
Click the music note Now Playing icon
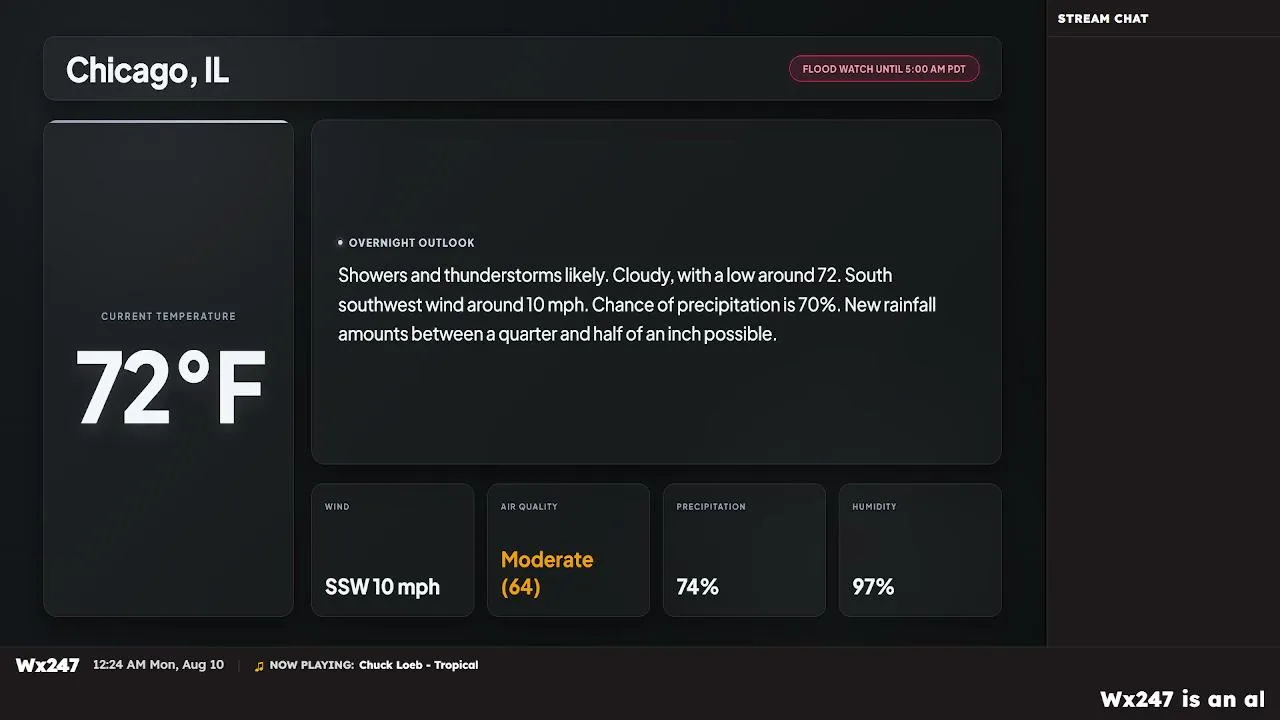(260, 666)
